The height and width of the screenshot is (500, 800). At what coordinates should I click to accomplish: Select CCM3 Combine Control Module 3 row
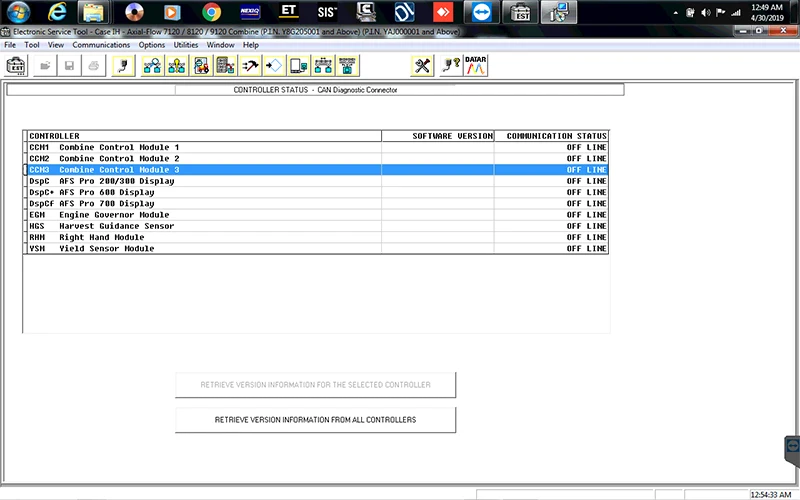pyautogui.click(x=316, y=170)
